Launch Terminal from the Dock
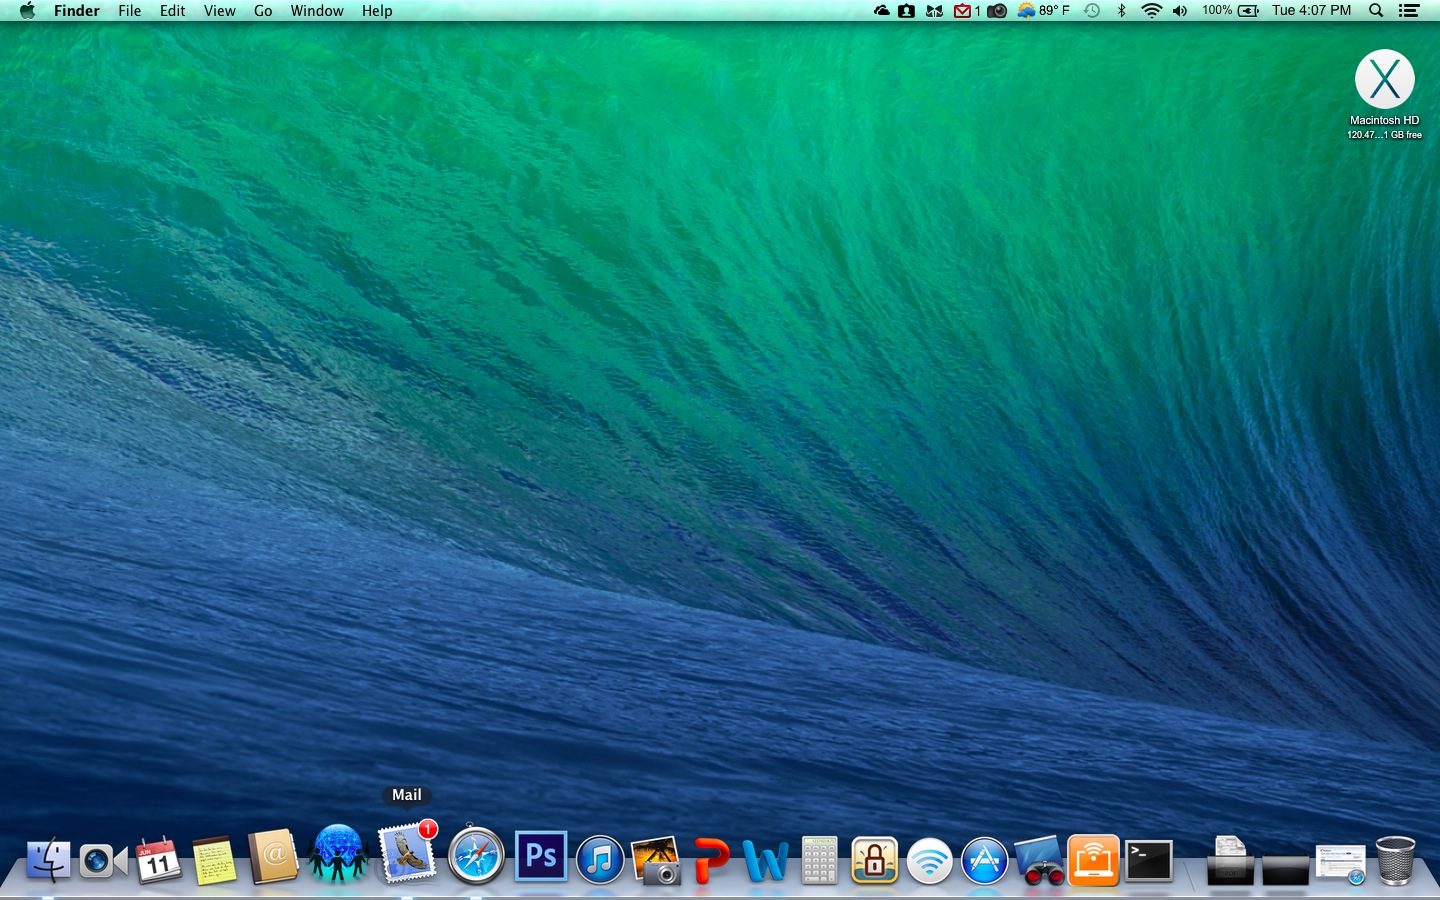This screenshot has width=1440, height=900. coord(1149,861)
